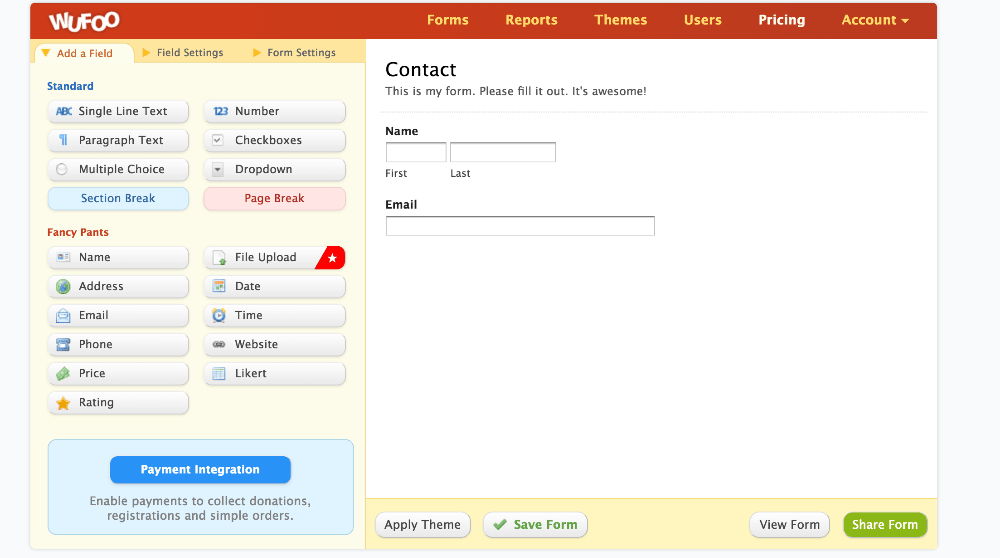Viewport: 1000px width, 558px height.
Task: Add a Likert field
Action: pos(274,373)
